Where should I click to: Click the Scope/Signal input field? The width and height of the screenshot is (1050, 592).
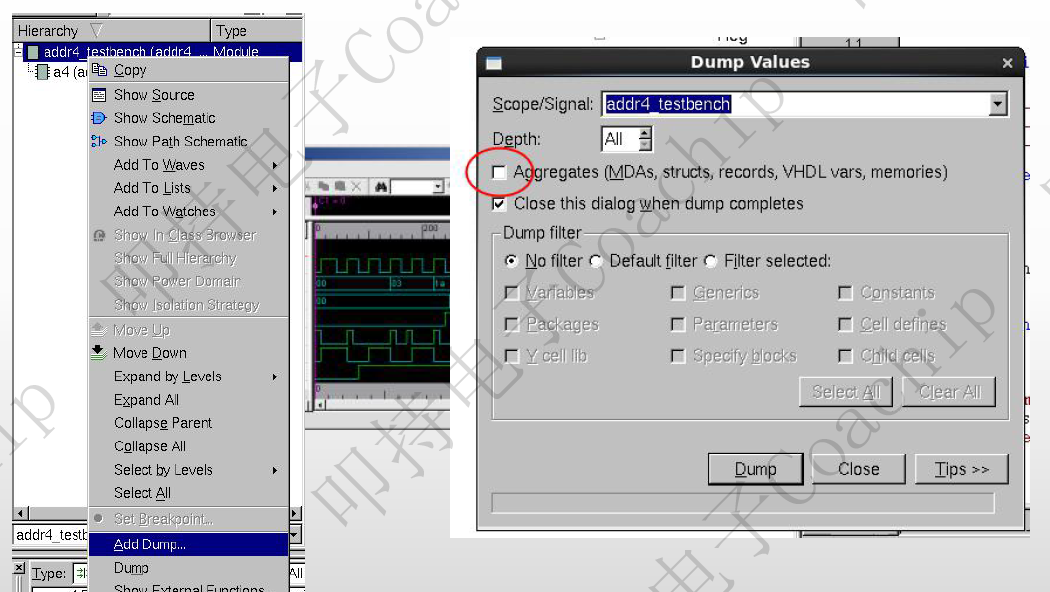tap(796, 104)
